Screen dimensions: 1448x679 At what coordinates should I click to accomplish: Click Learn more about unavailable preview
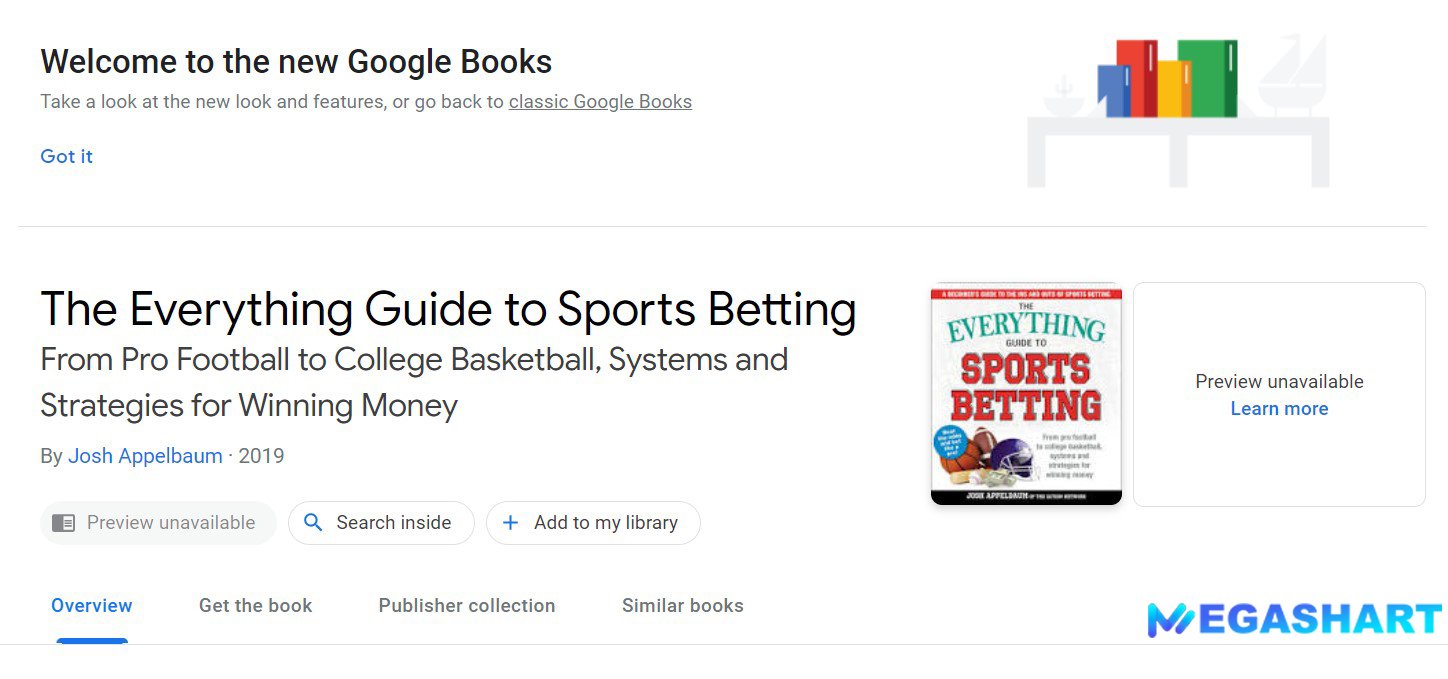[x=1279, y=408]
